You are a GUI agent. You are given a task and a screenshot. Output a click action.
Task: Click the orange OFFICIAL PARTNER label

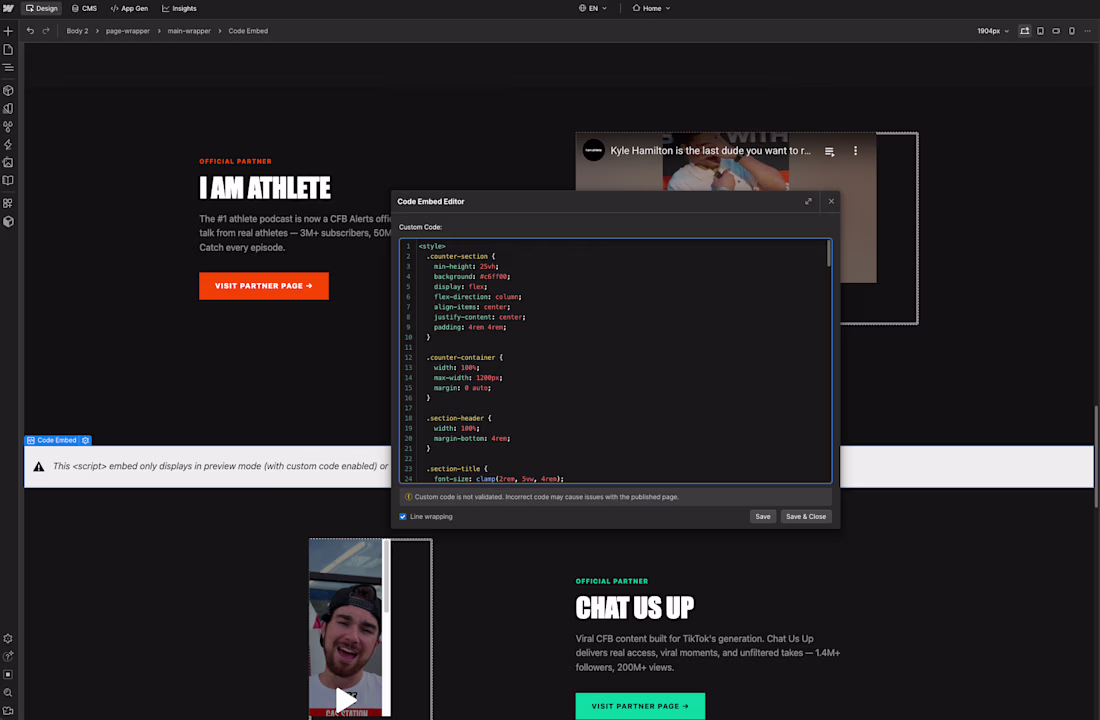[x=235, y=161]
